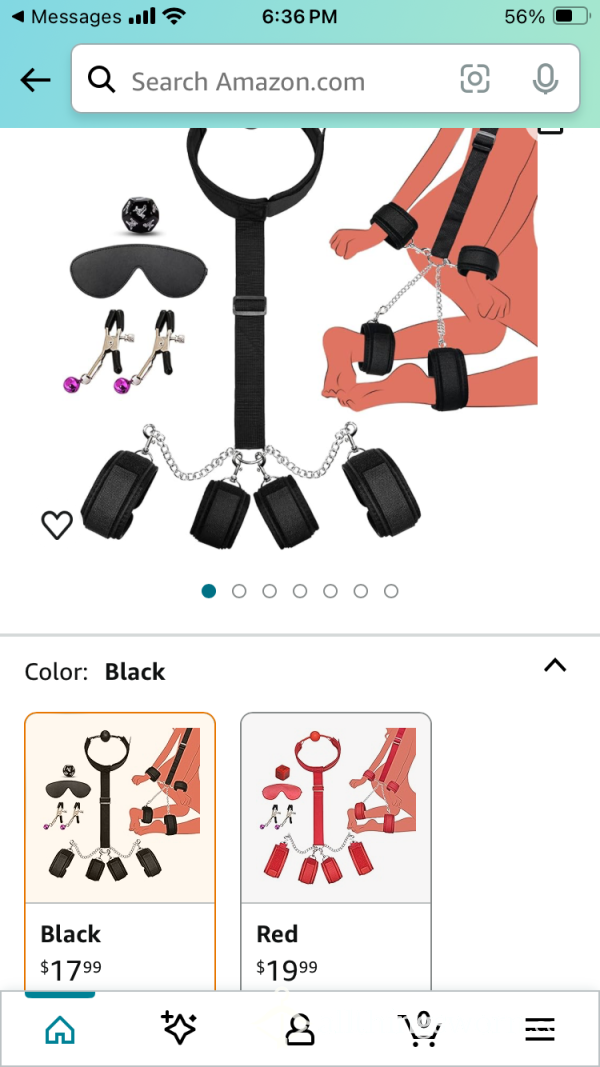Tap the magnifying glass search icon
The width and height of the screenshot is (600, 1067).
click(102, 80)
